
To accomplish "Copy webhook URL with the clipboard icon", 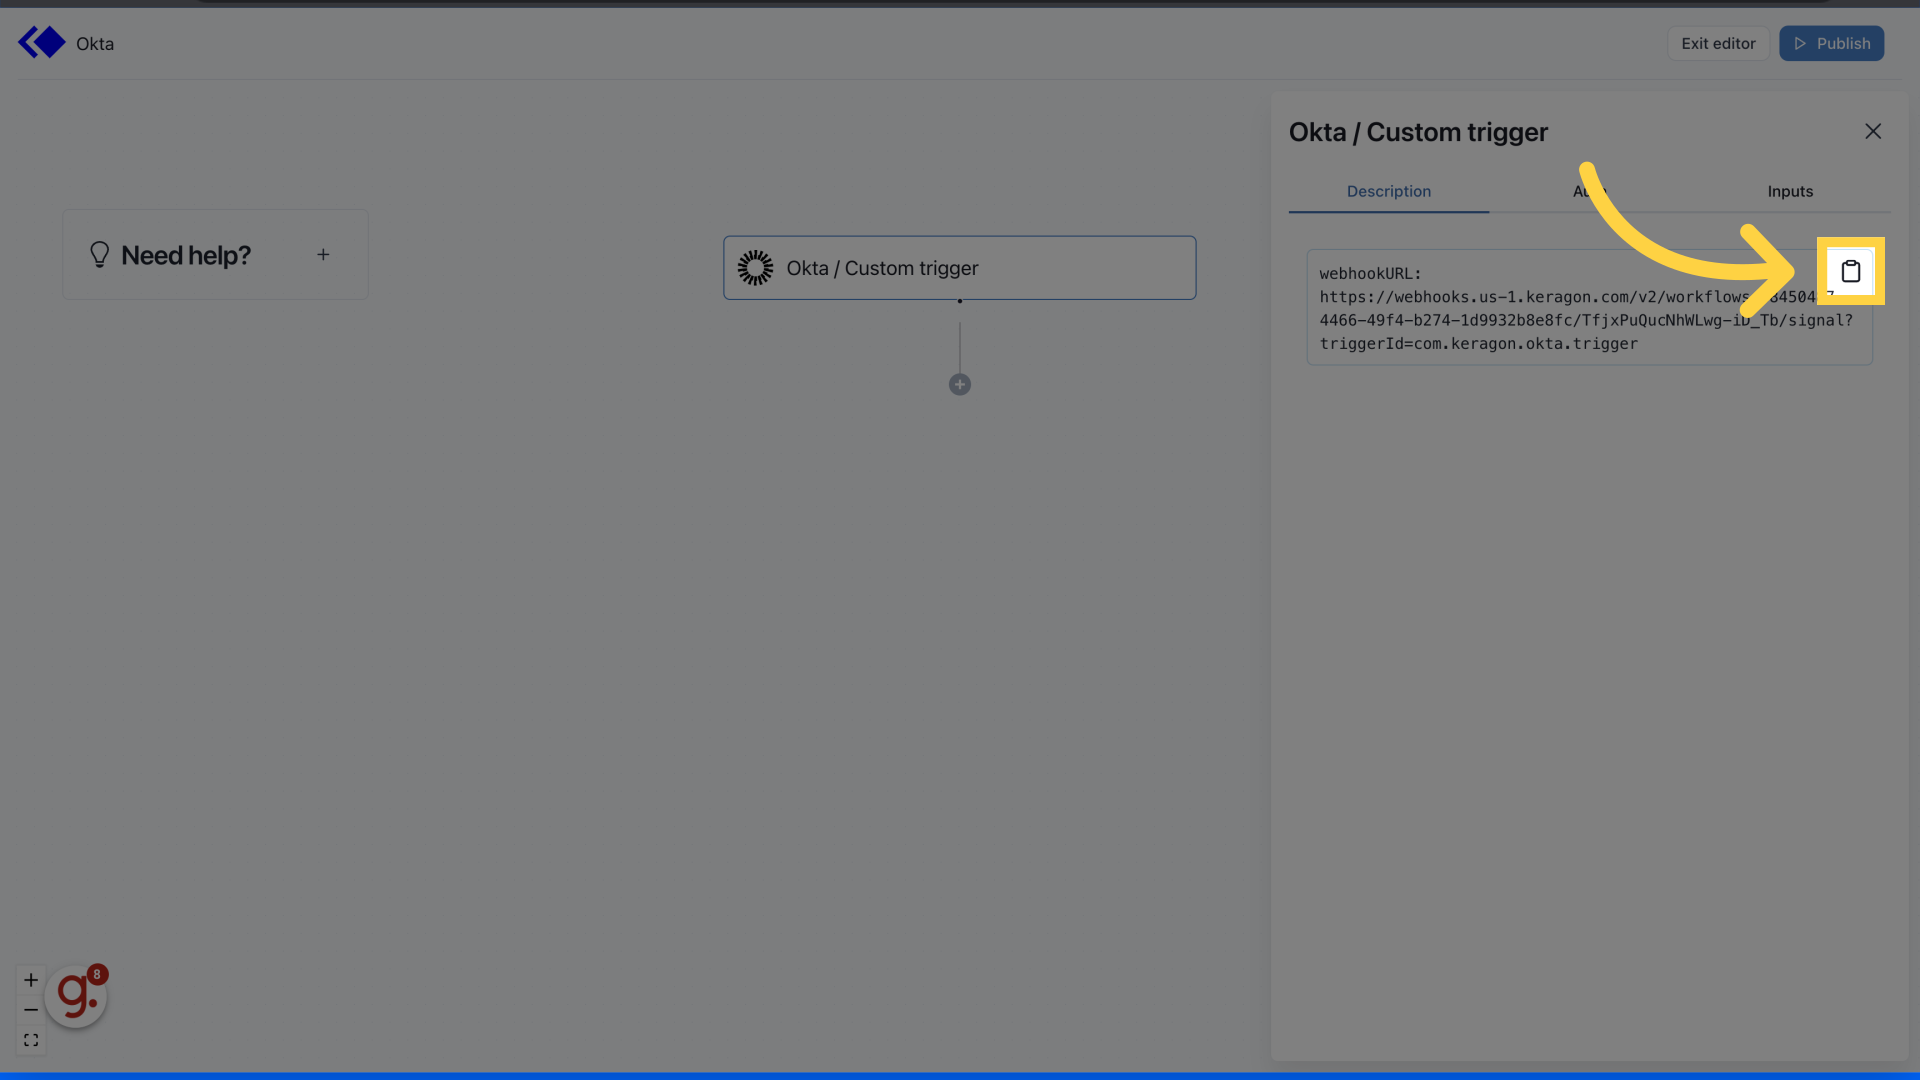I will click(1850, 271).
